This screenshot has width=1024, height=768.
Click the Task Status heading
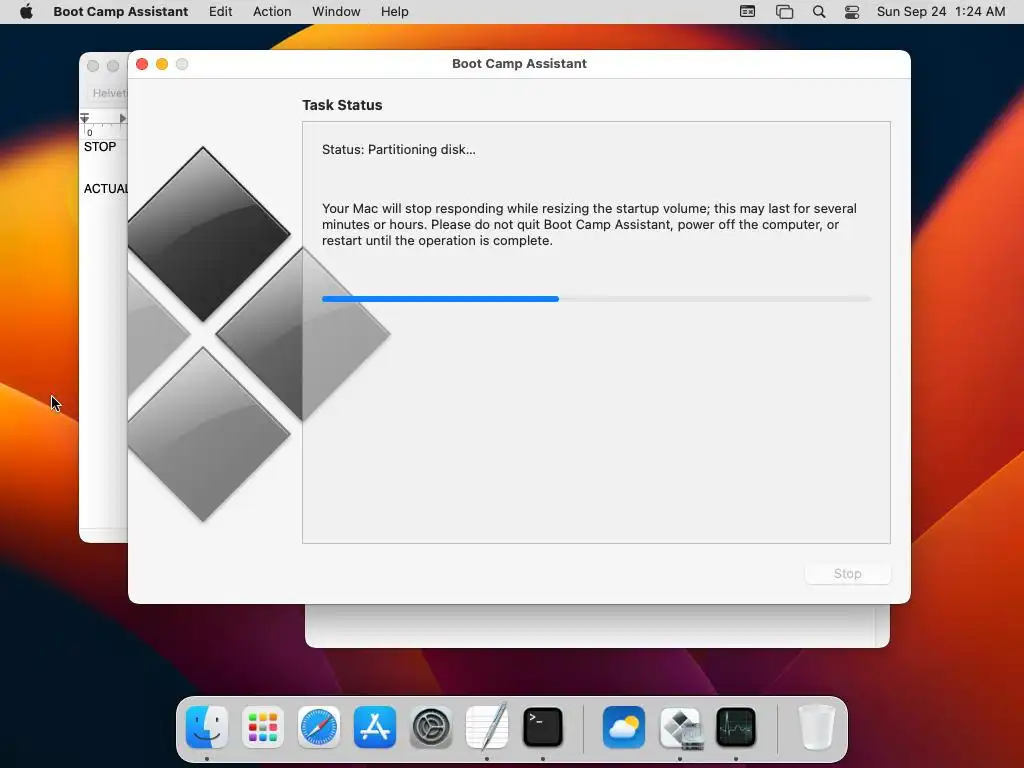point(342,105)
